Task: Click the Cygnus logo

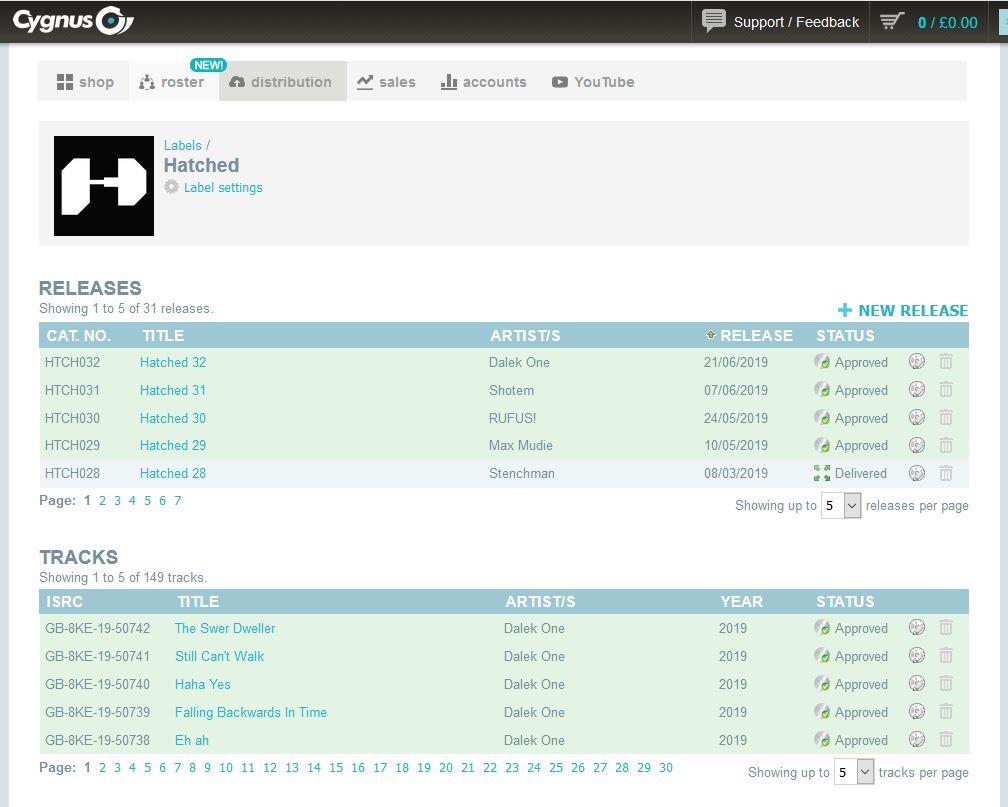Action: tap(73, 21)
